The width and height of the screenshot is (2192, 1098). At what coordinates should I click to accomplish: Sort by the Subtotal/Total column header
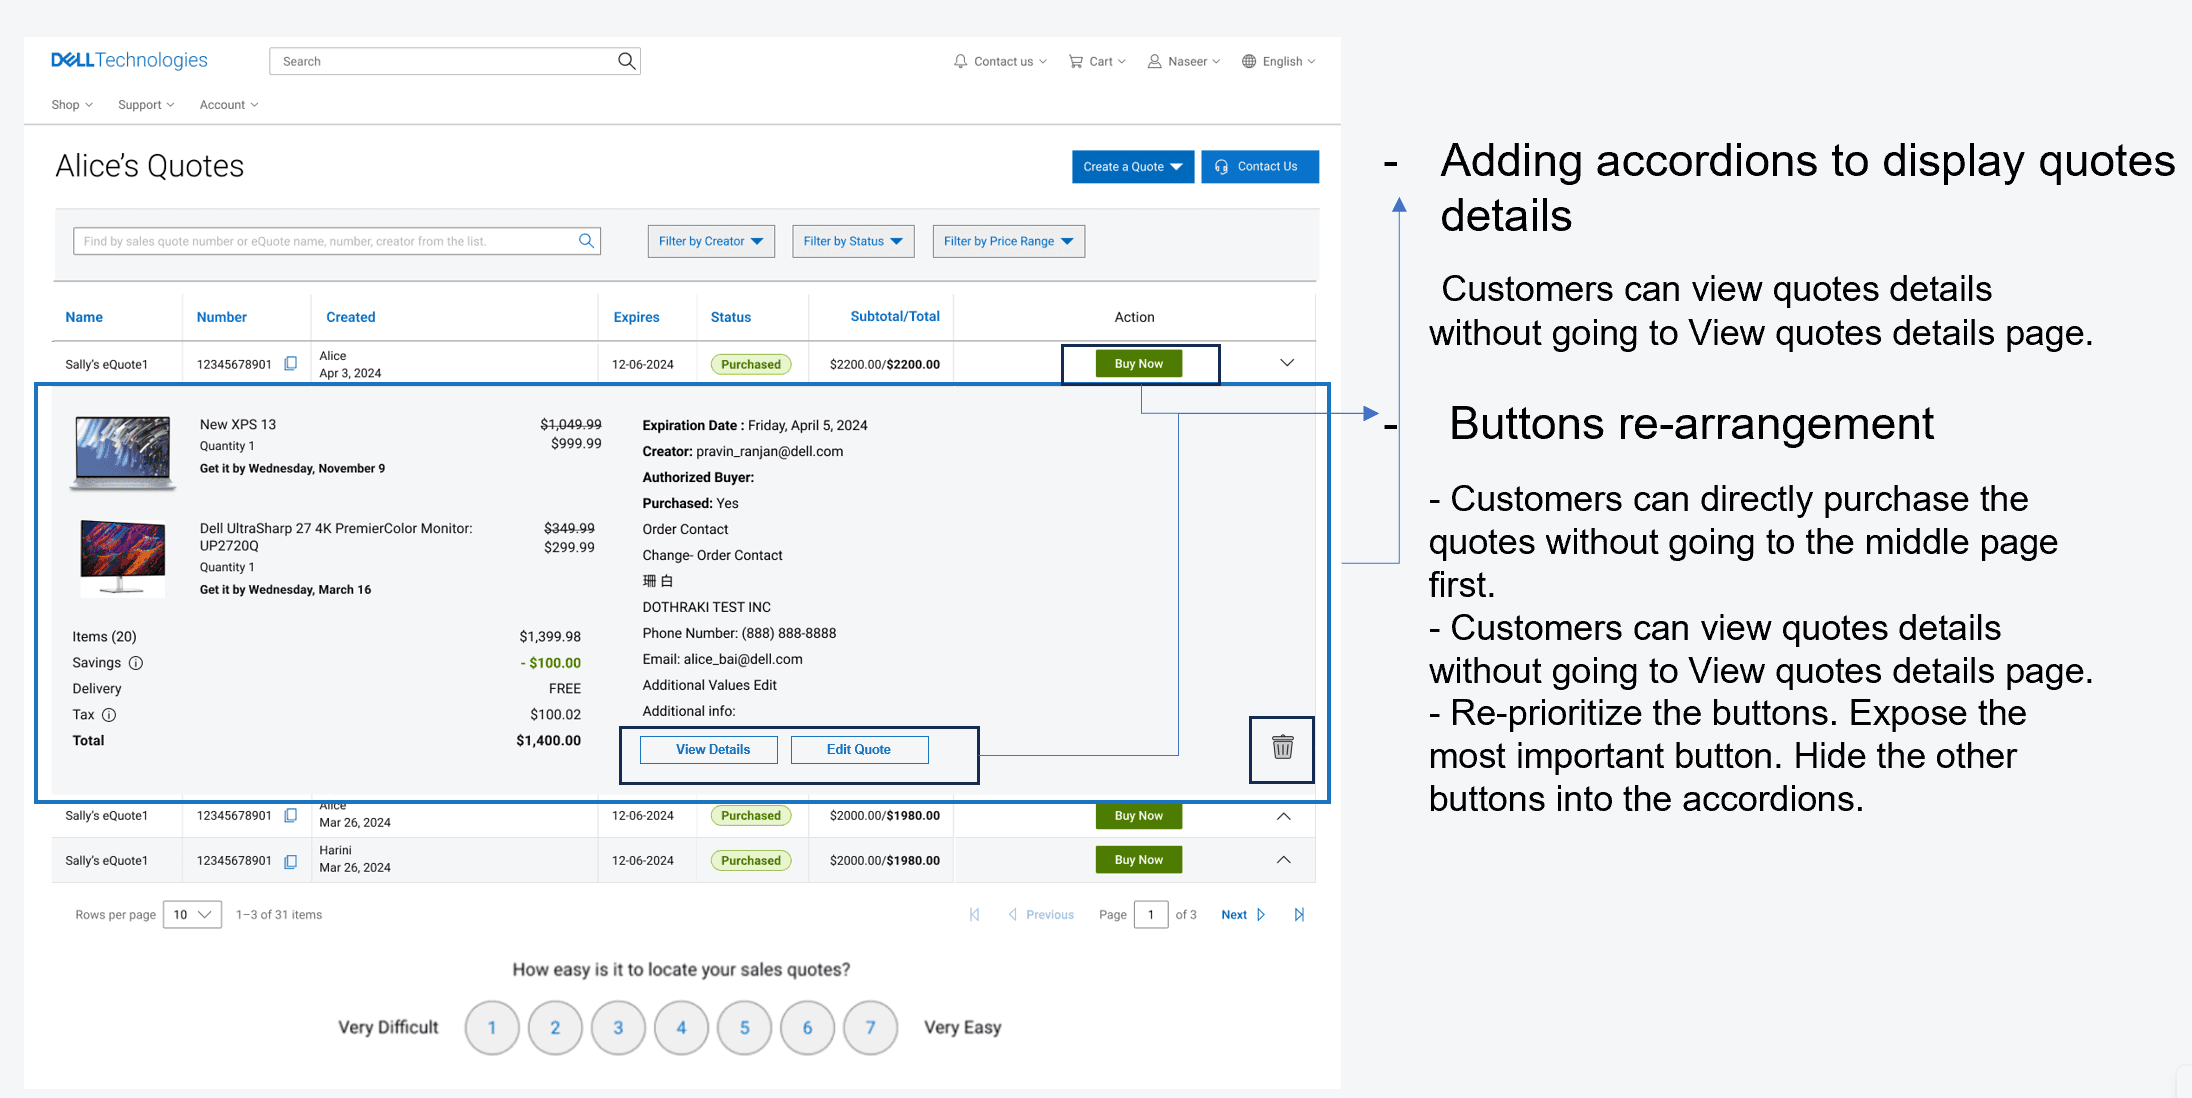point(895,316)
